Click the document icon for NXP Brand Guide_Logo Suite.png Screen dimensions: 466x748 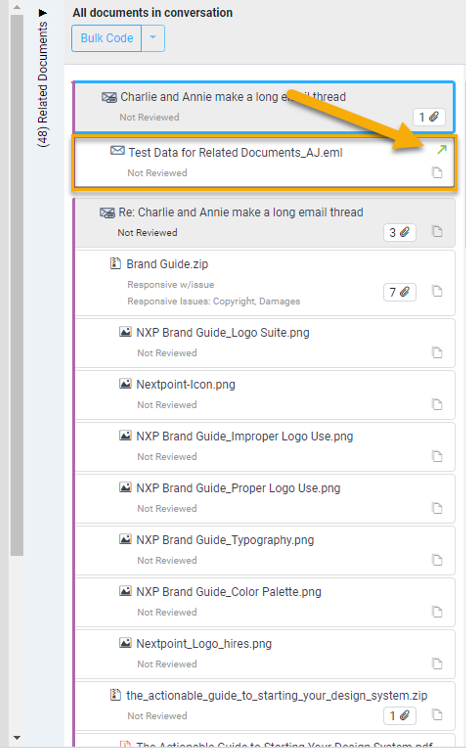coord(437,353)
